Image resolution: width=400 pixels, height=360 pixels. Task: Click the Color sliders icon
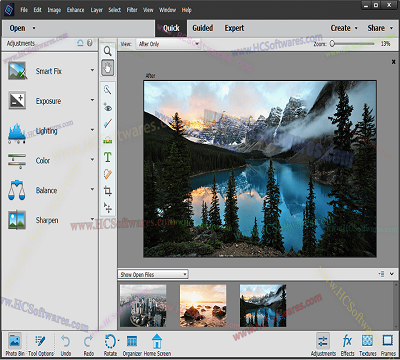pyautogui.click(x=17, y=161)
